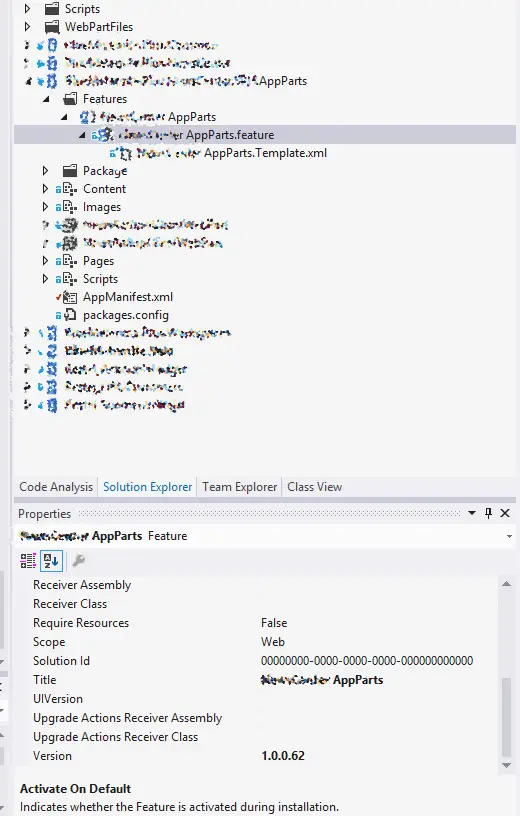
Task: Select the Receiver Assembly property
Action: 82,585
